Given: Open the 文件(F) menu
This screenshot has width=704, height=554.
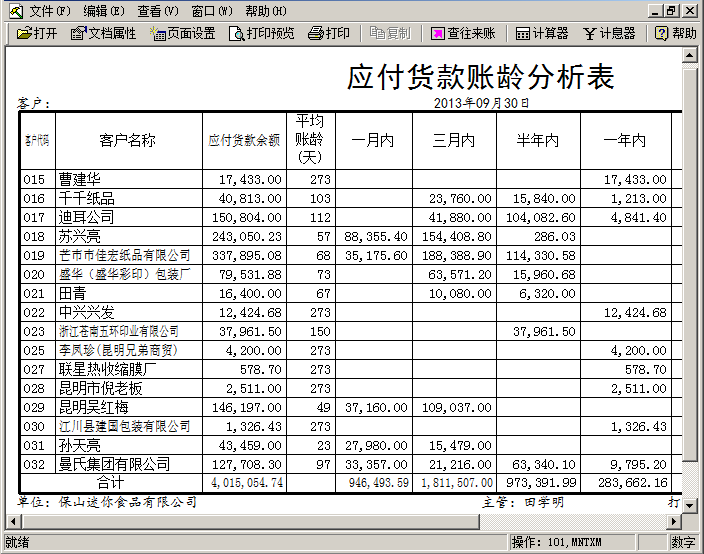Looking at the screenshot, I should click(50, 11).
